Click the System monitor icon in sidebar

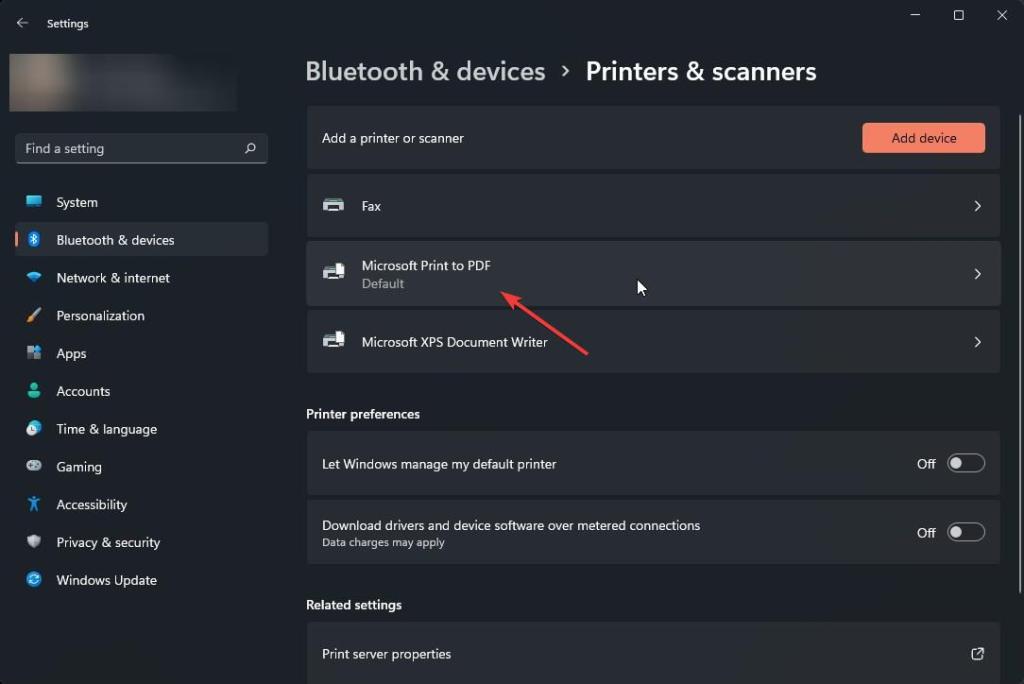34,202
